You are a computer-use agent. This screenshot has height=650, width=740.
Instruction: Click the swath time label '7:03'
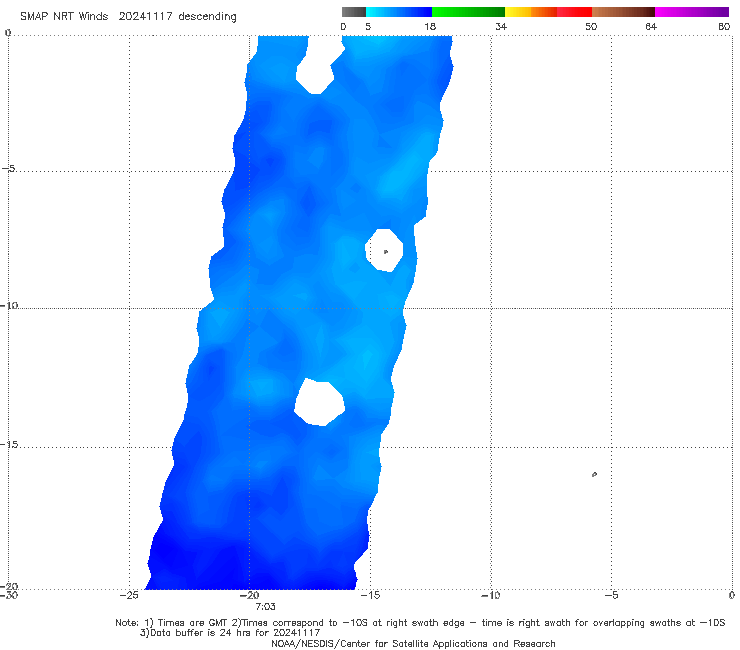[x=265, y=607]
